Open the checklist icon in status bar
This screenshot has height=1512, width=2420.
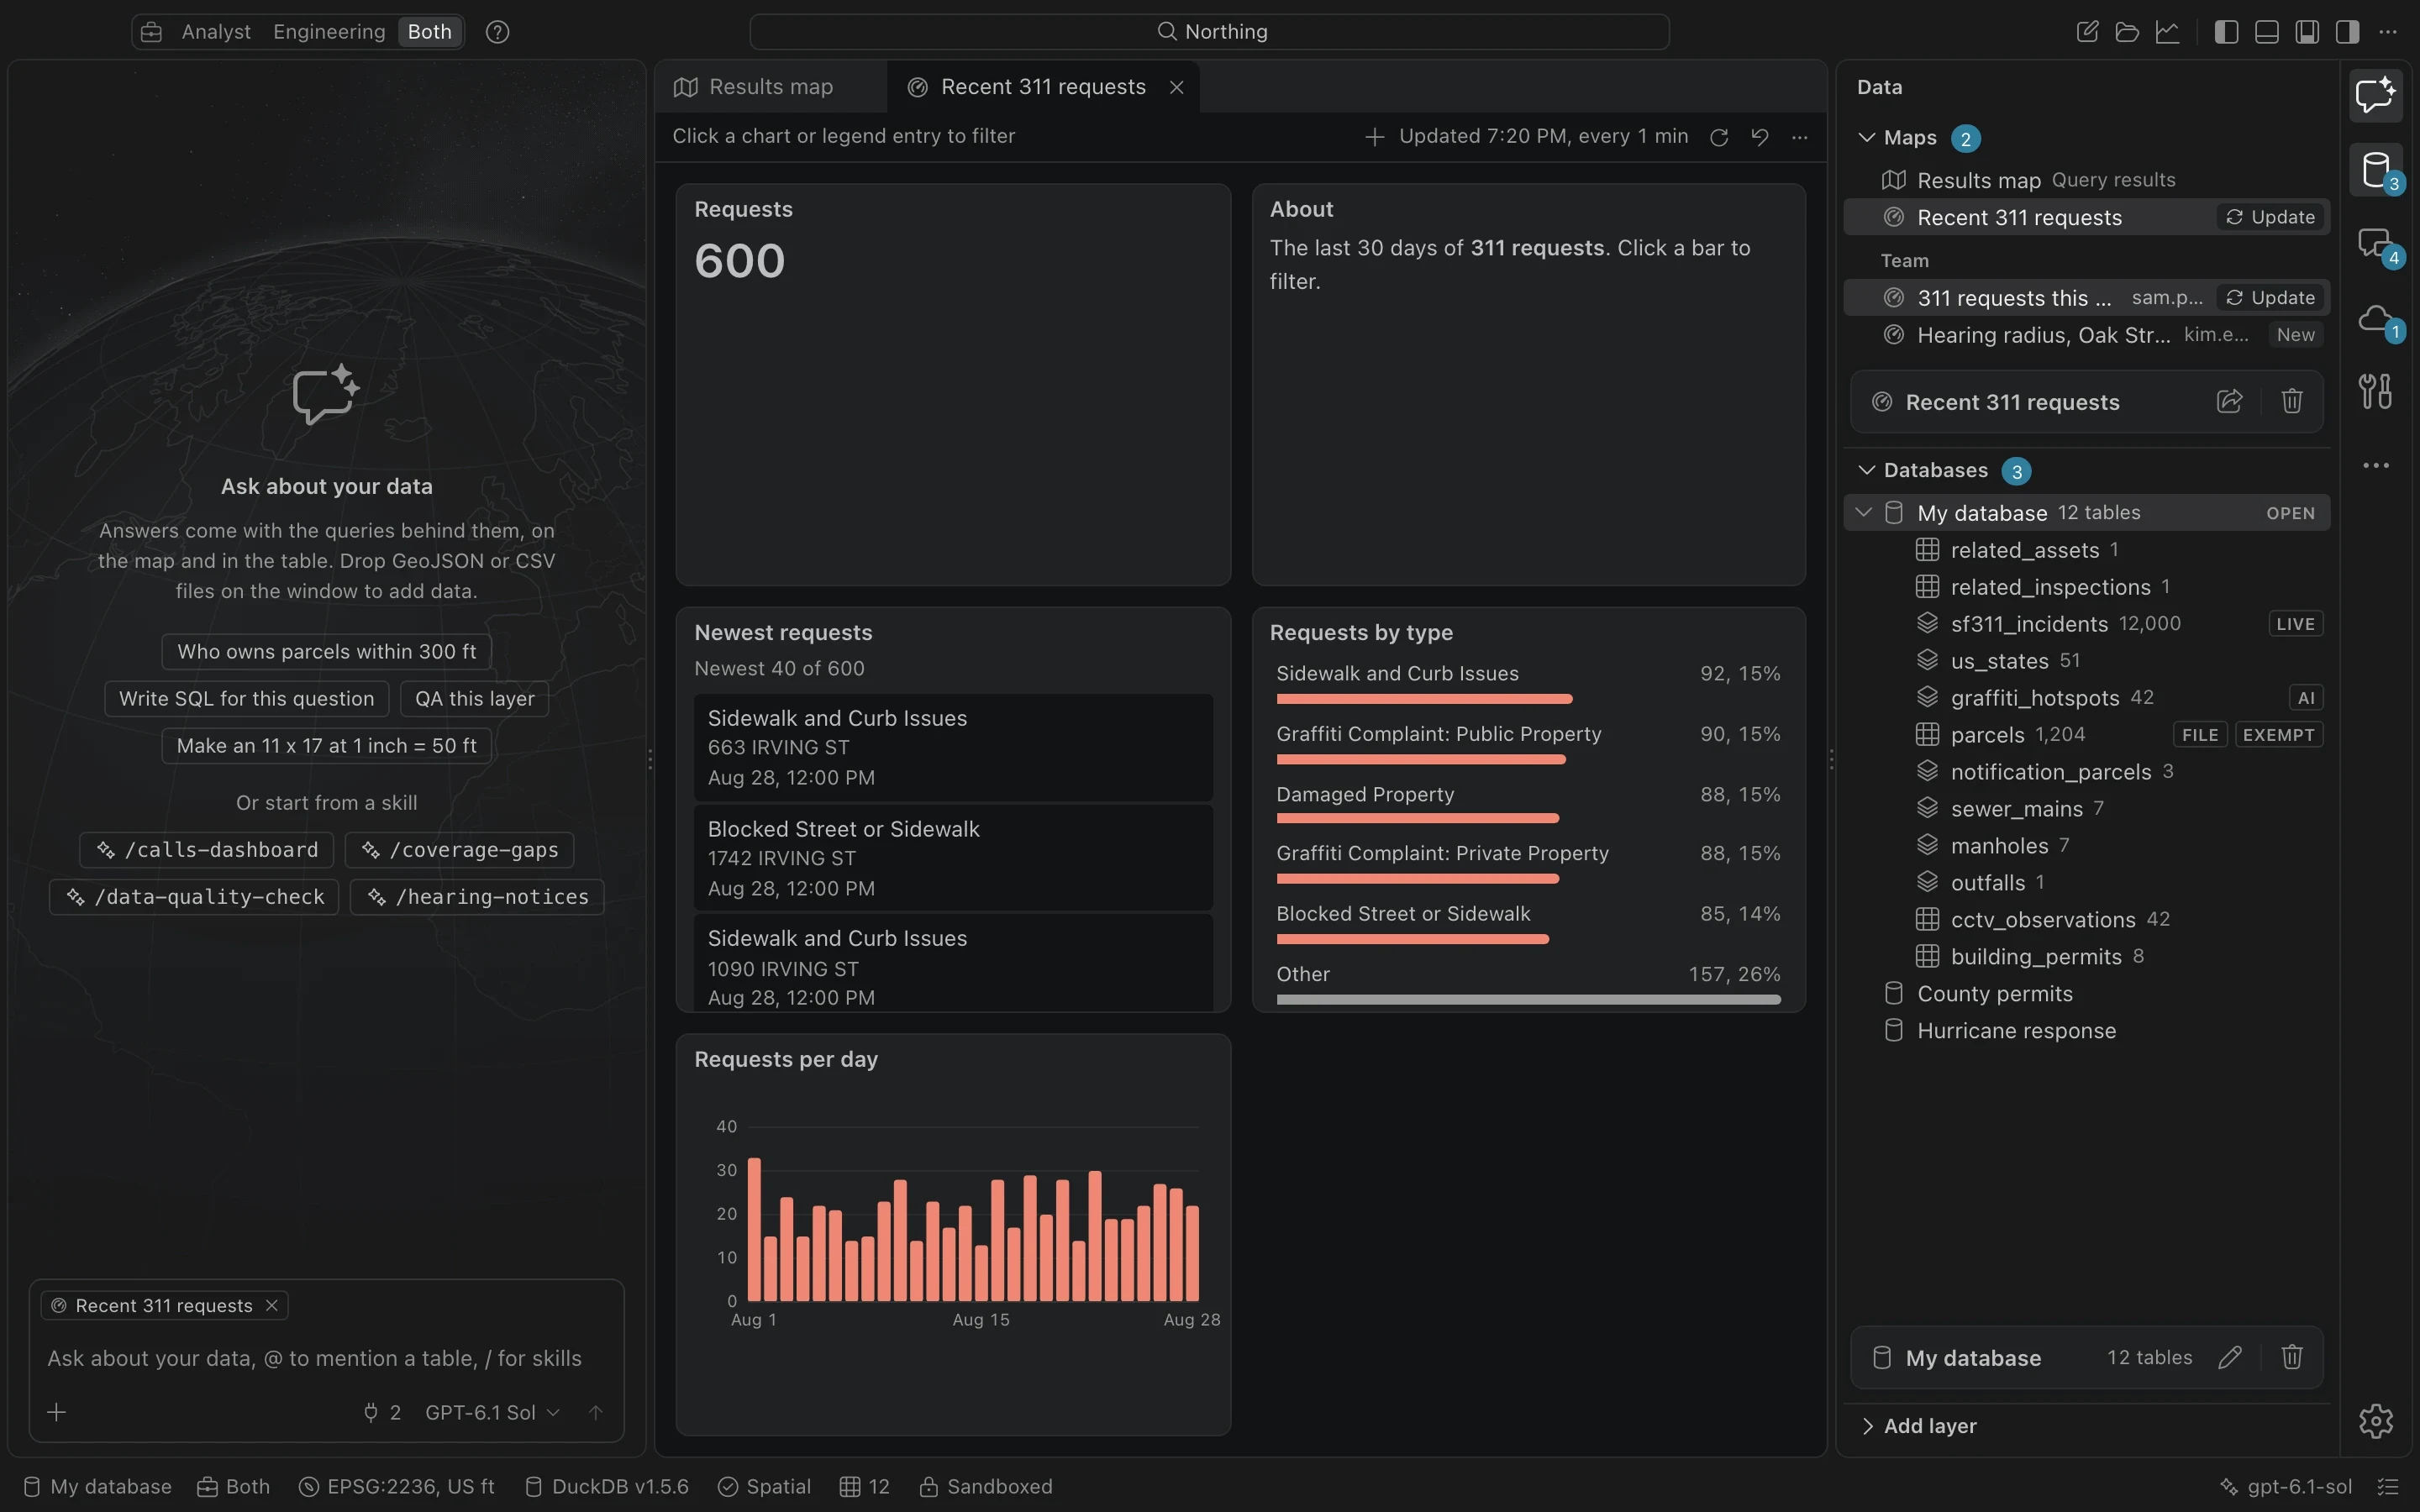coord(2388,1487)
